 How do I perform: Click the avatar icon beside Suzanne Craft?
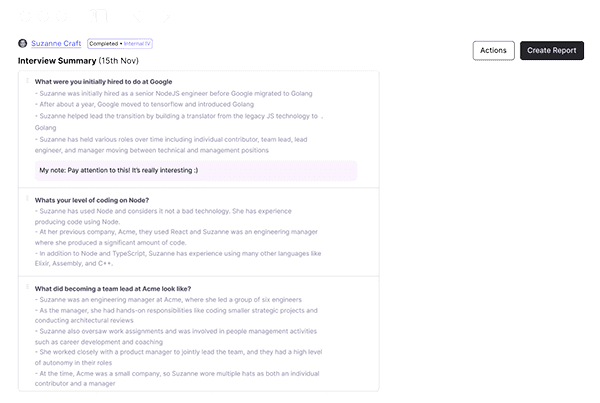point(23,44)
